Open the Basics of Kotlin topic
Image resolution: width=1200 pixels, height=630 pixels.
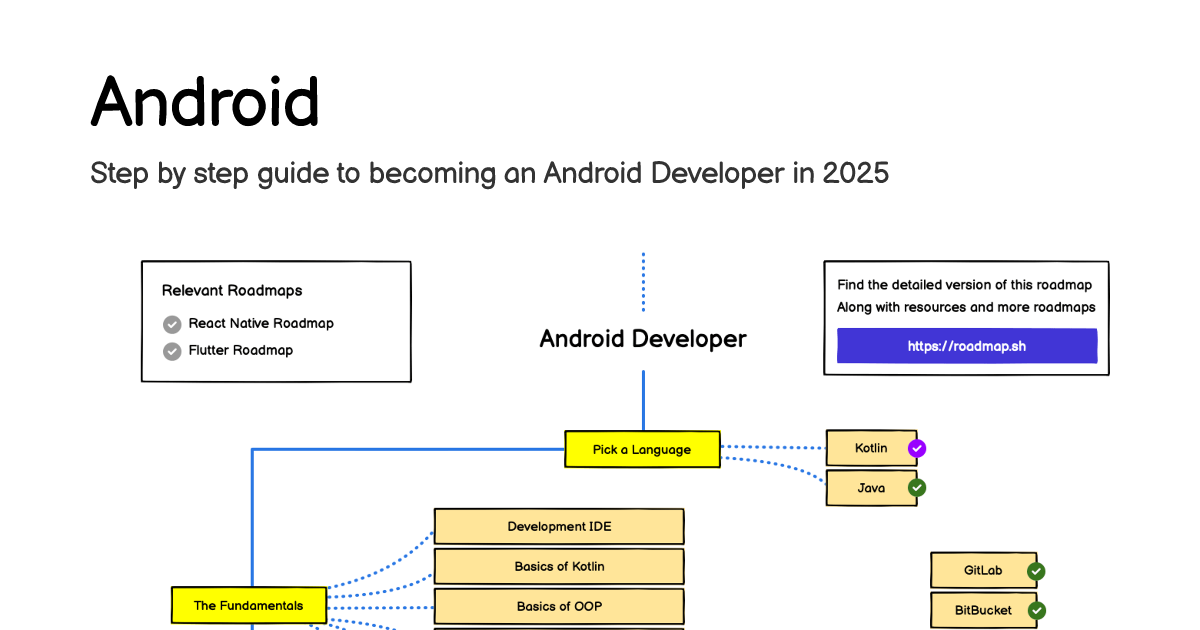tap(559, 566)
